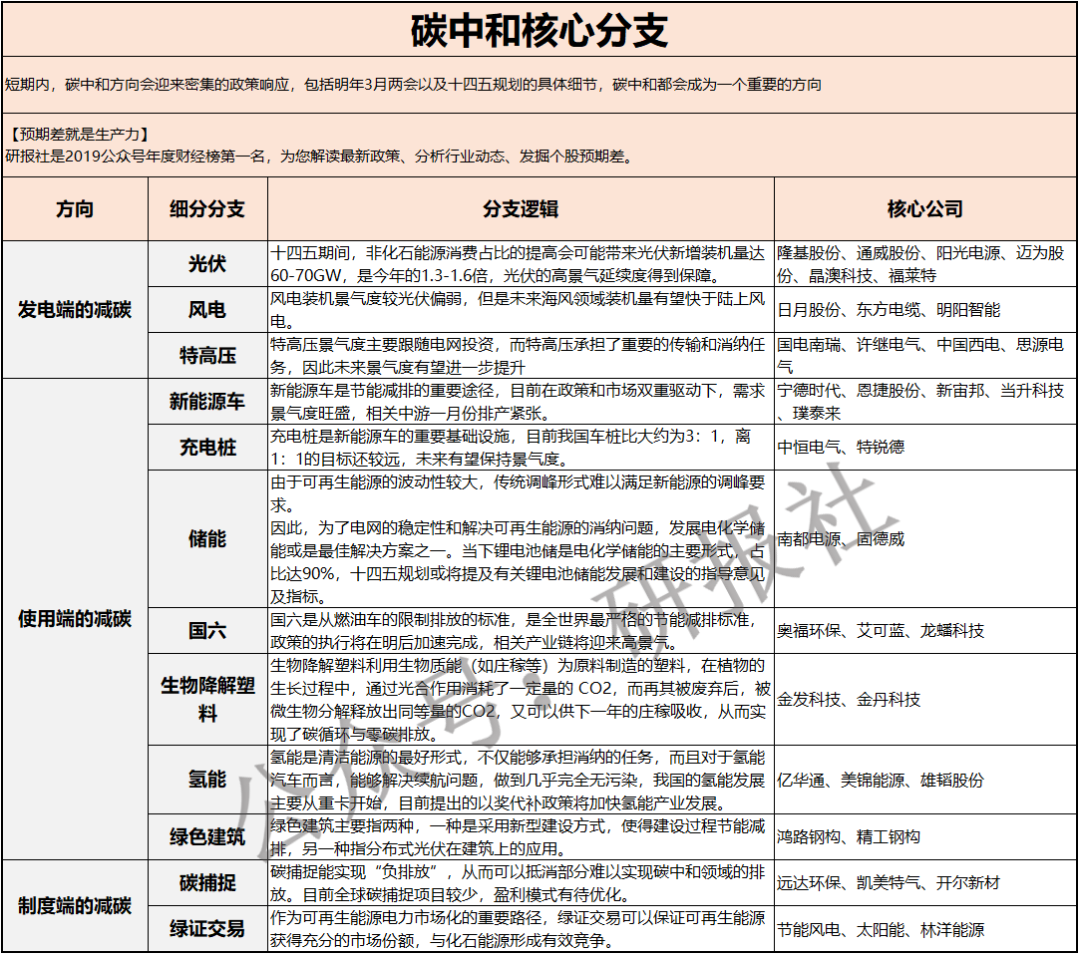This screenshot has width=1080, height=955.
Task: Click companies cell 金发科技、金丹科技
Action: pos(925,699)
